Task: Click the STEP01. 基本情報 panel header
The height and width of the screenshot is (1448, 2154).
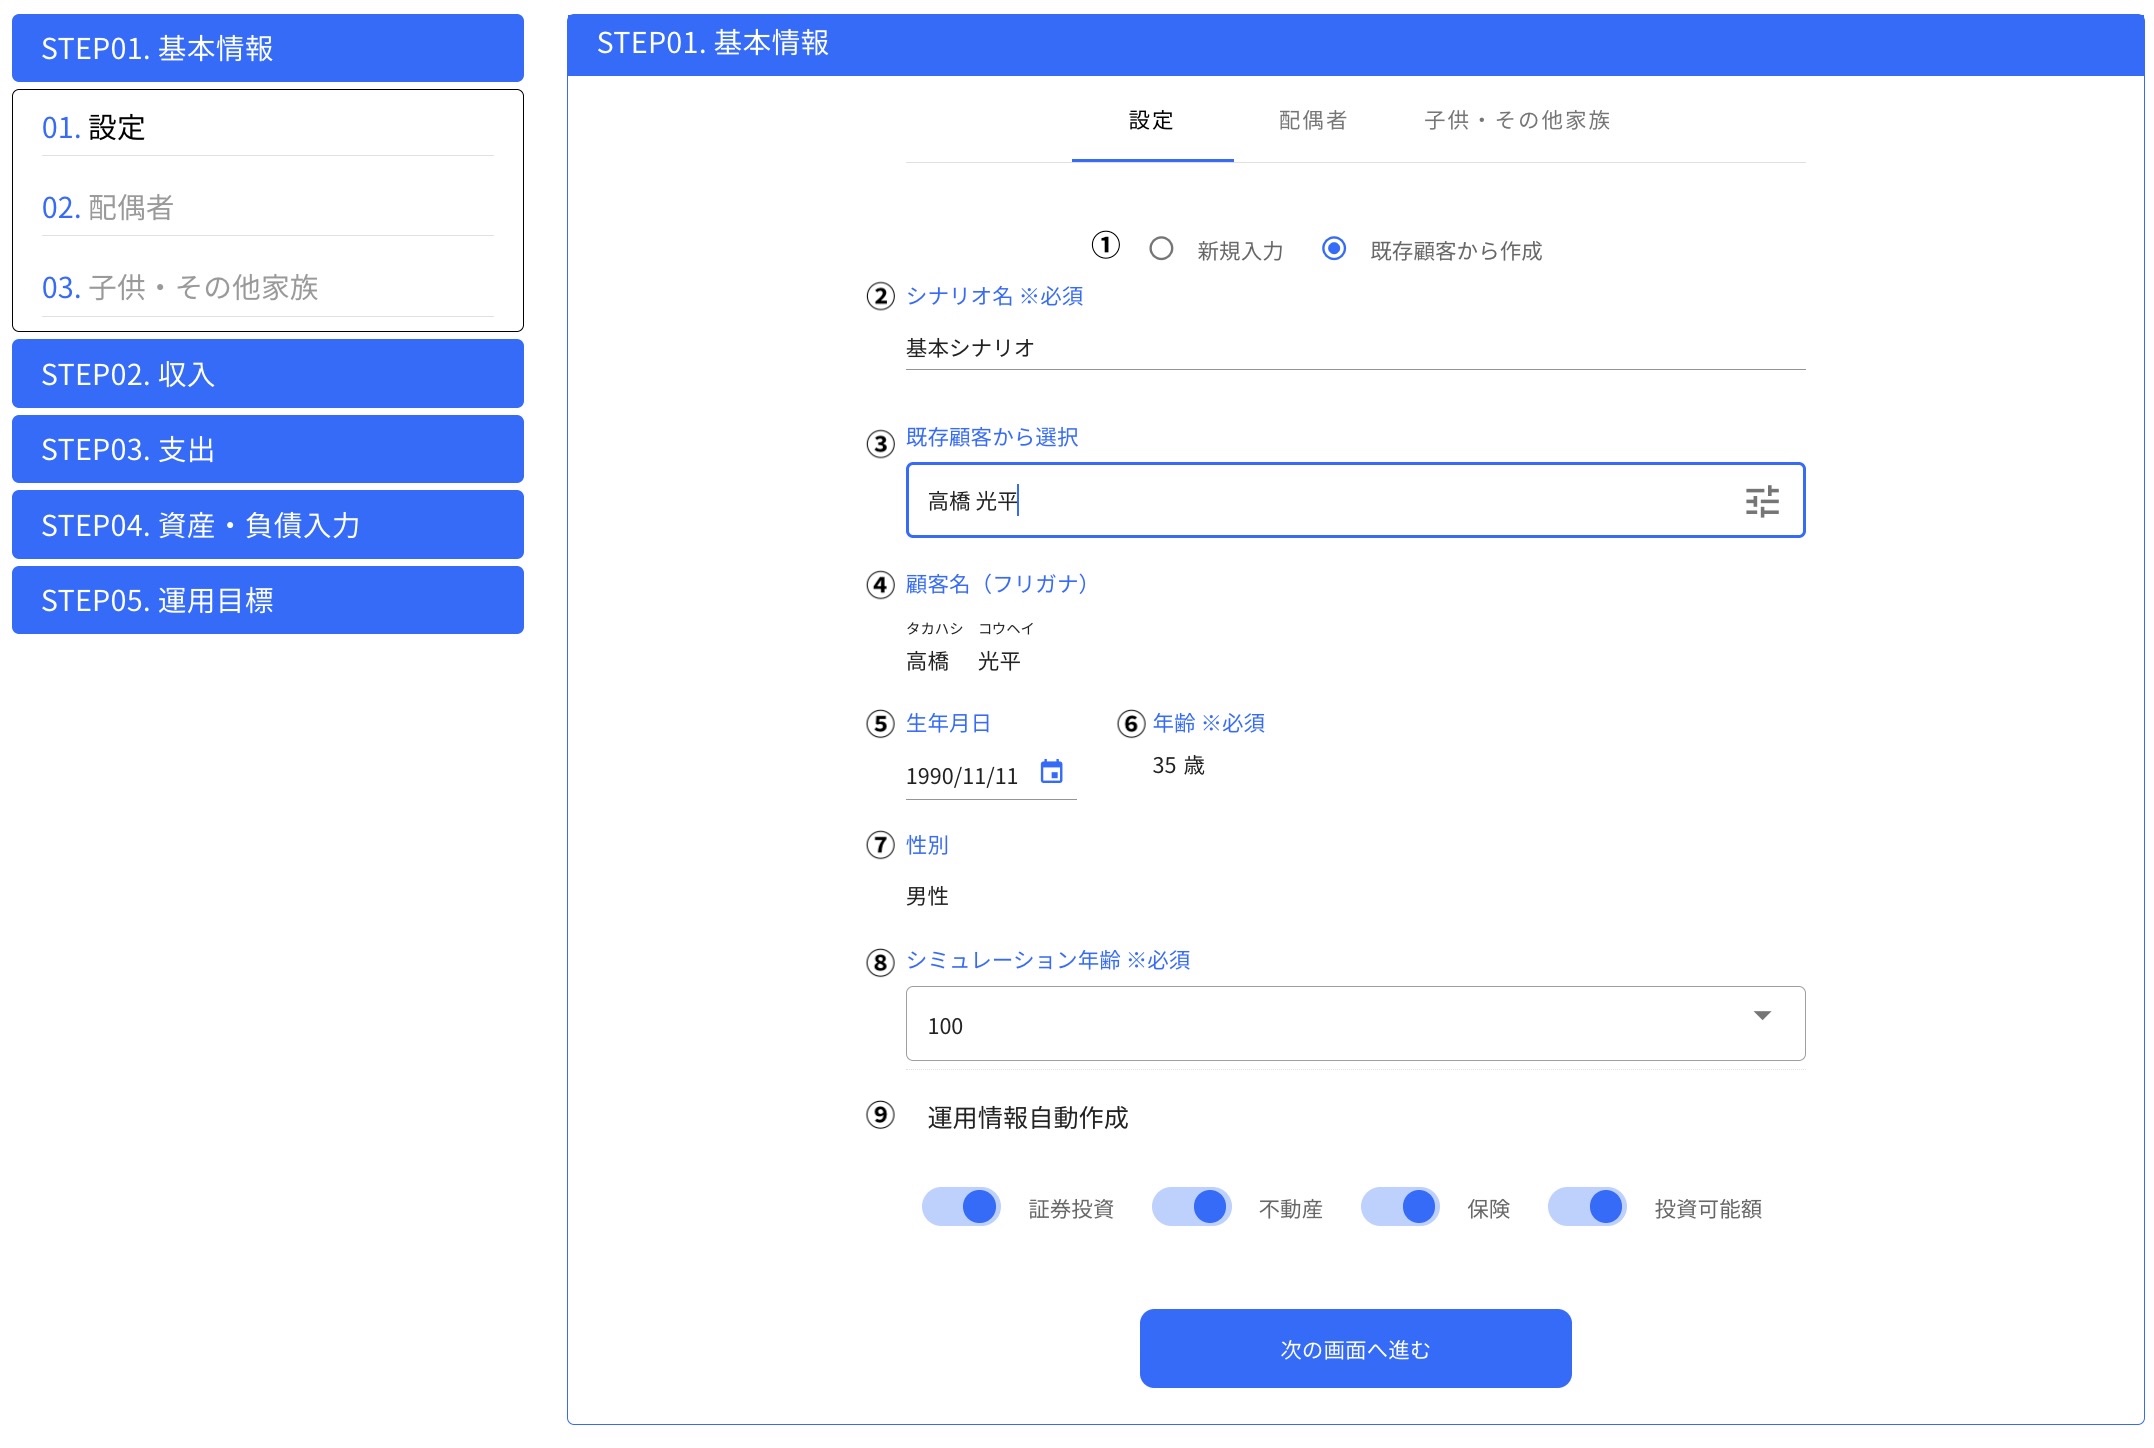Action: click(1355, 44)
